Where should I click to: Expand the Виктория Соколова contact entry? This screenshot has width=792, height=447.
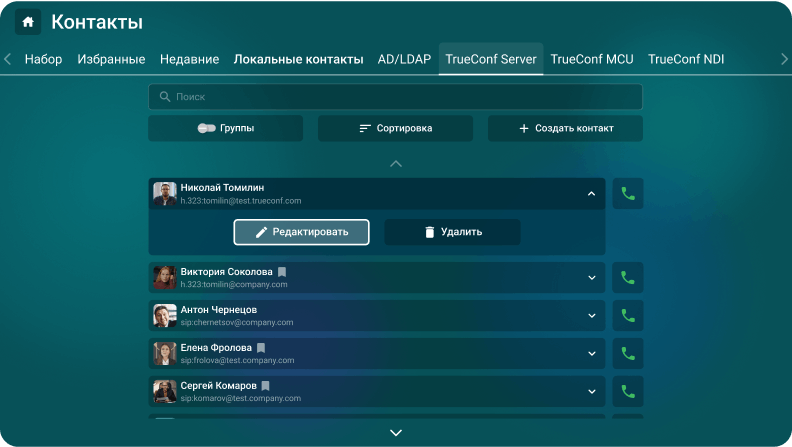(x=591, y=278)
